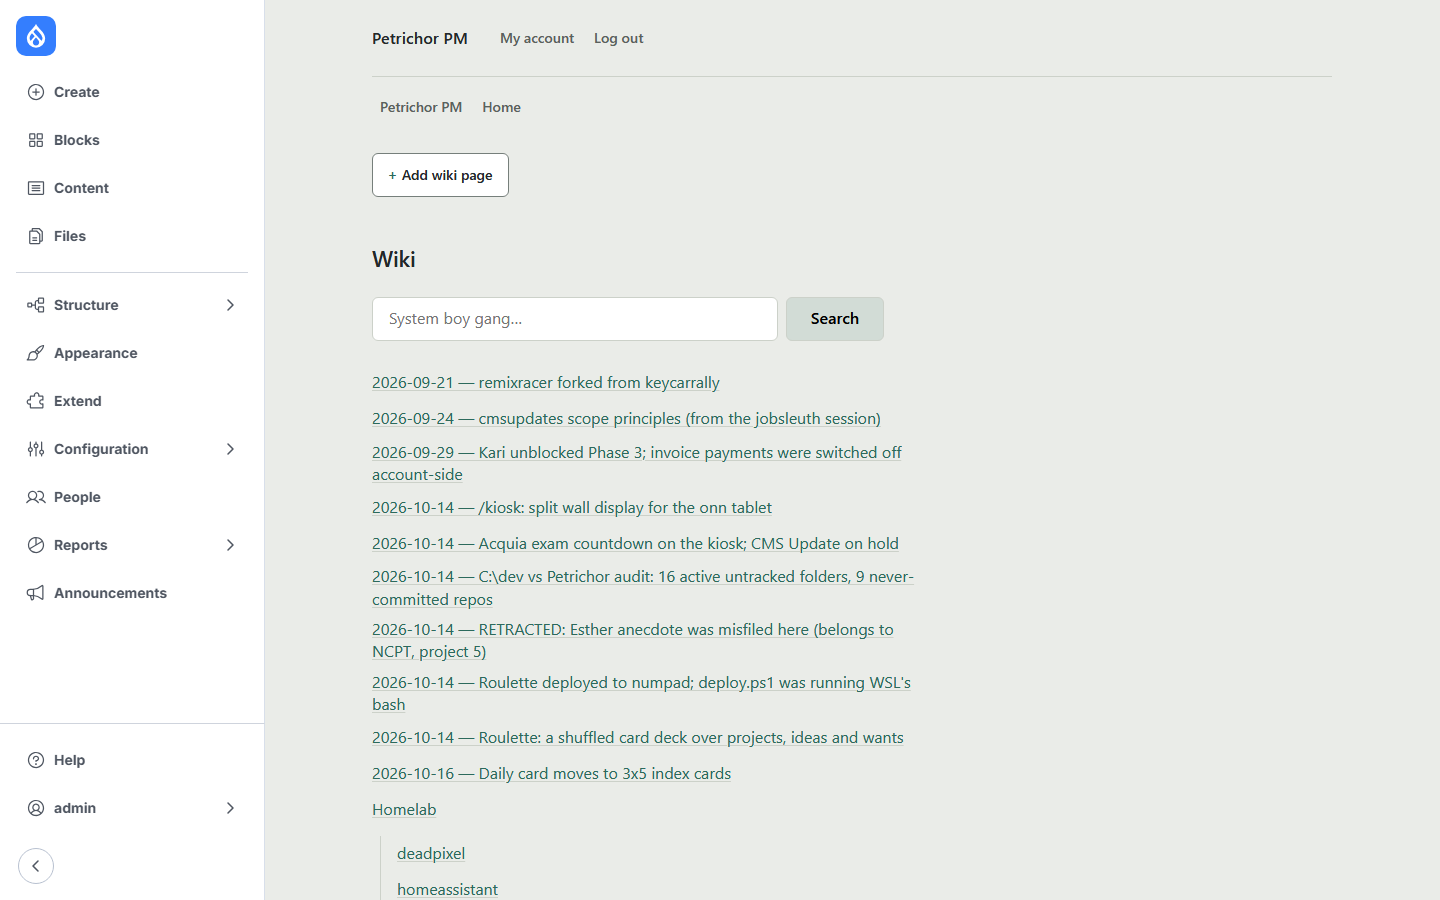Click the admin user avatar icon
Screen dimensions: 1440x900
click(36, 808)
